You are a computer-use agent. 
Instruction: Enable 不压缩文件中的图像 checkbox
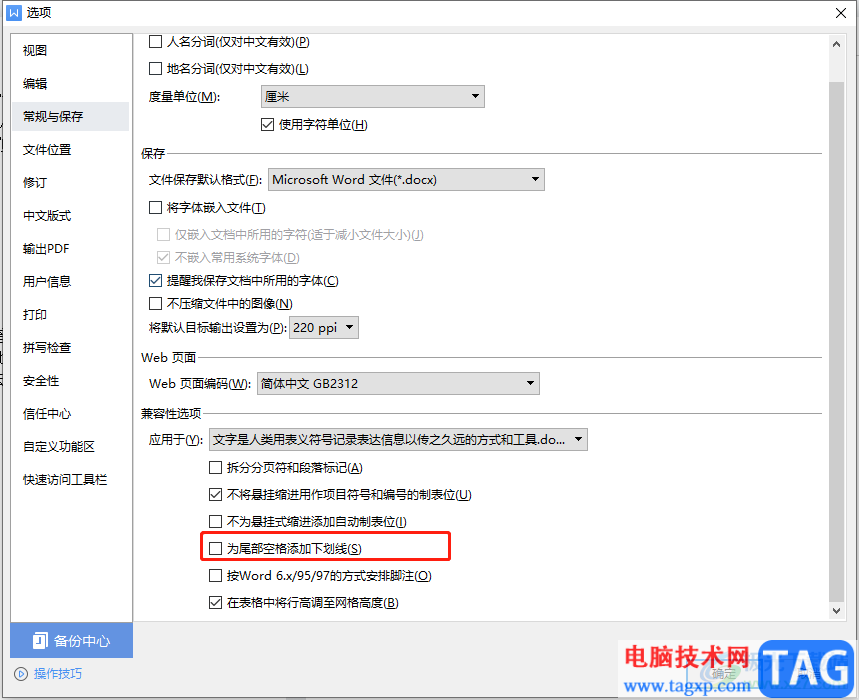[x=156, y=303]
